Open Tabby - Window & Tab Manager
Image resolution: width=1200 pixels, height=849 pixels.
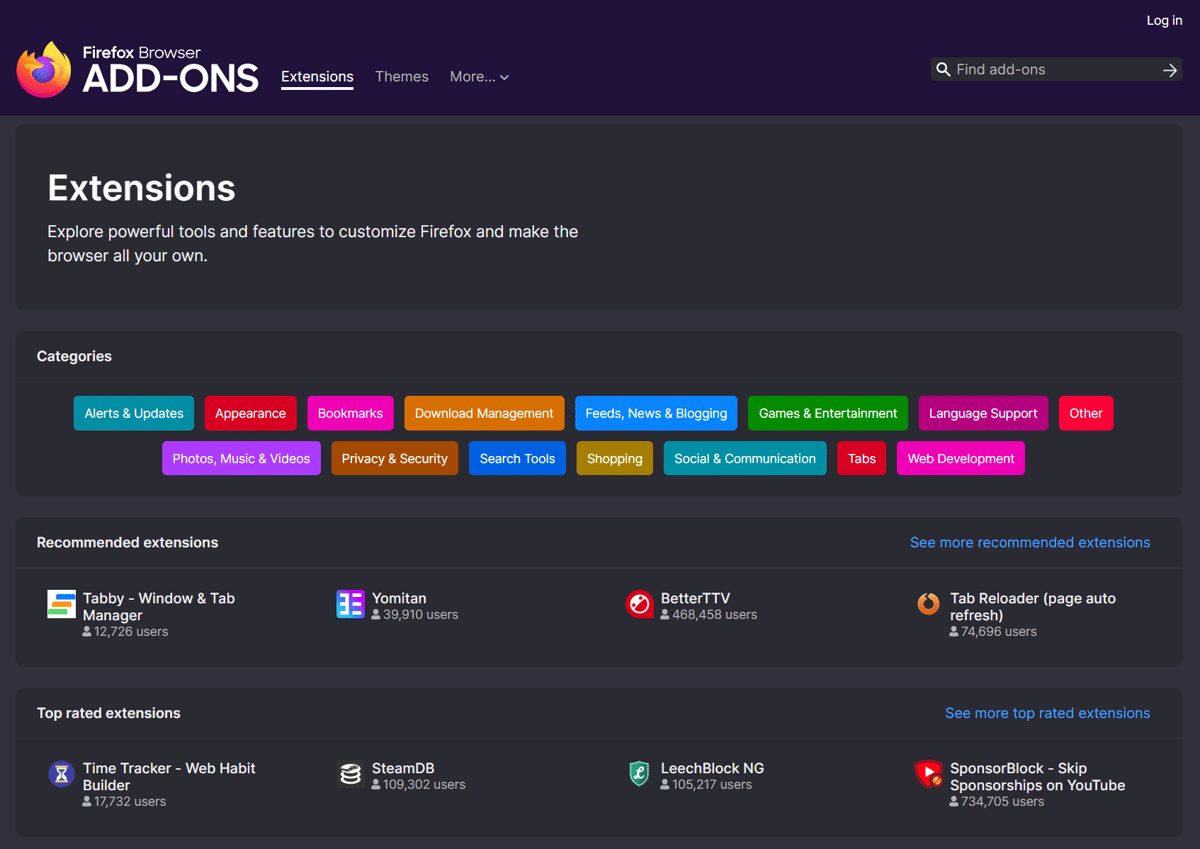[159, 607]
